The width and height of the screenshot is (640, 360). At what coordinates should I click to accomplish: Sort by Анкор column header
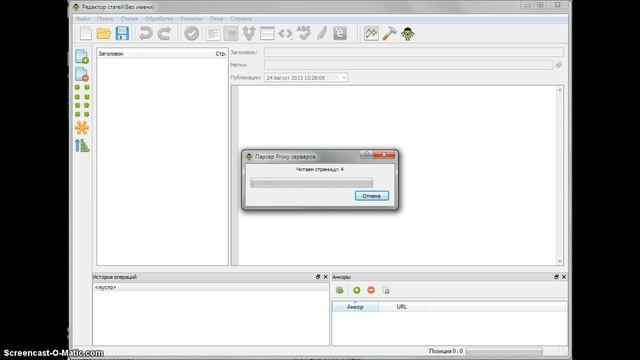[x=355, y=307]
